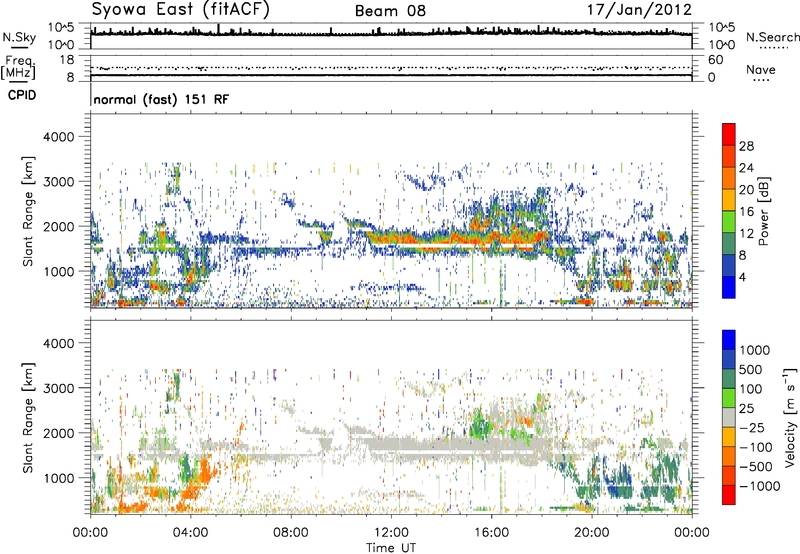
Task: Click the '500' label on the velocity color bar
Action: click(752, 369)
